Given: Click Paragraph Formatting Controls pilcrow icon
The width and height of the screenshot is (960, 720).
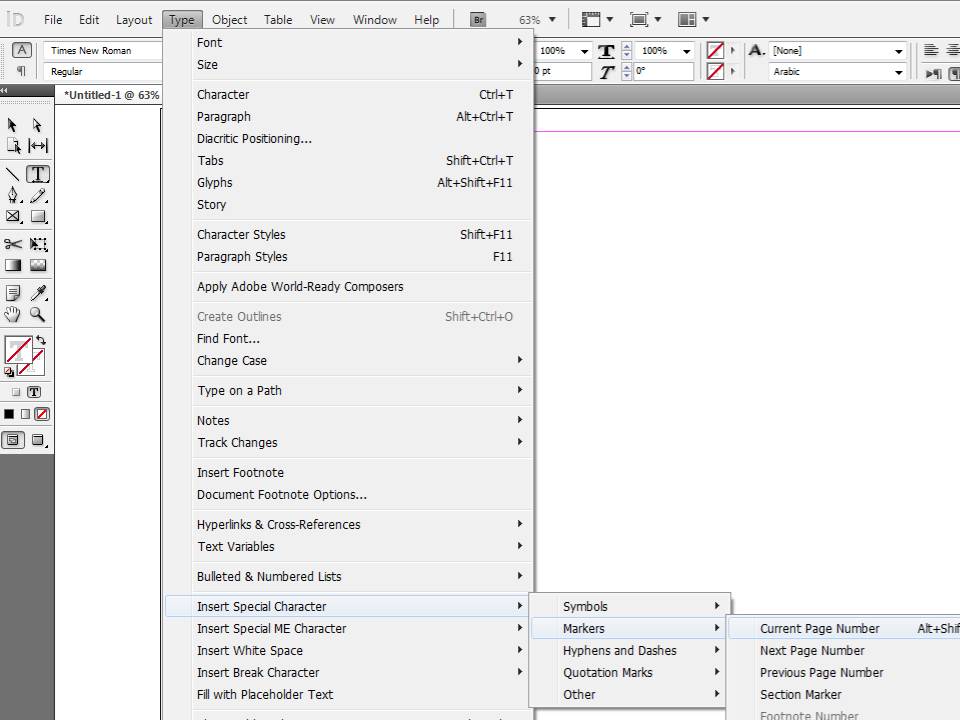Looking at the screenshot, I should [x=21, y=71].
